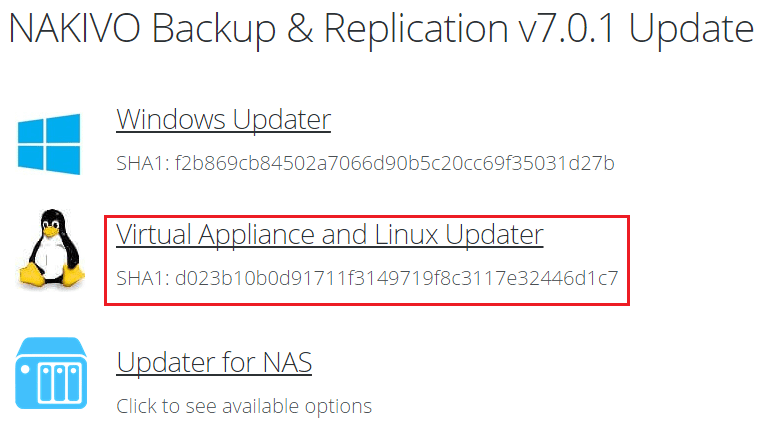Expand 'Click to see available options'

(244, 406)
